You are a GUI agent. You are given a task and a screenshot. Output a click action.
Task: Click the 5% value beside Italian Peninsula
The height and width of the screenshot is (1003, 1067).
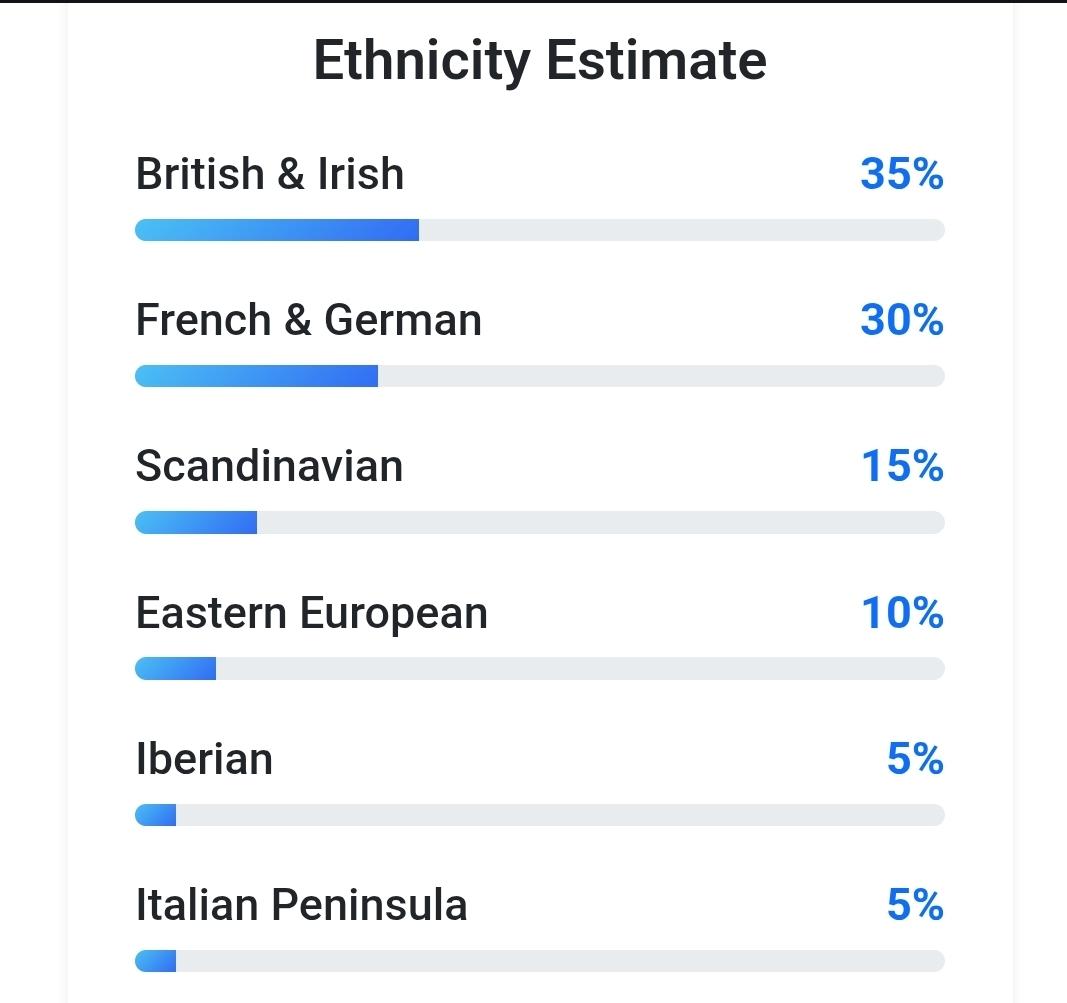pyautogui.click(x=914, y=905)
